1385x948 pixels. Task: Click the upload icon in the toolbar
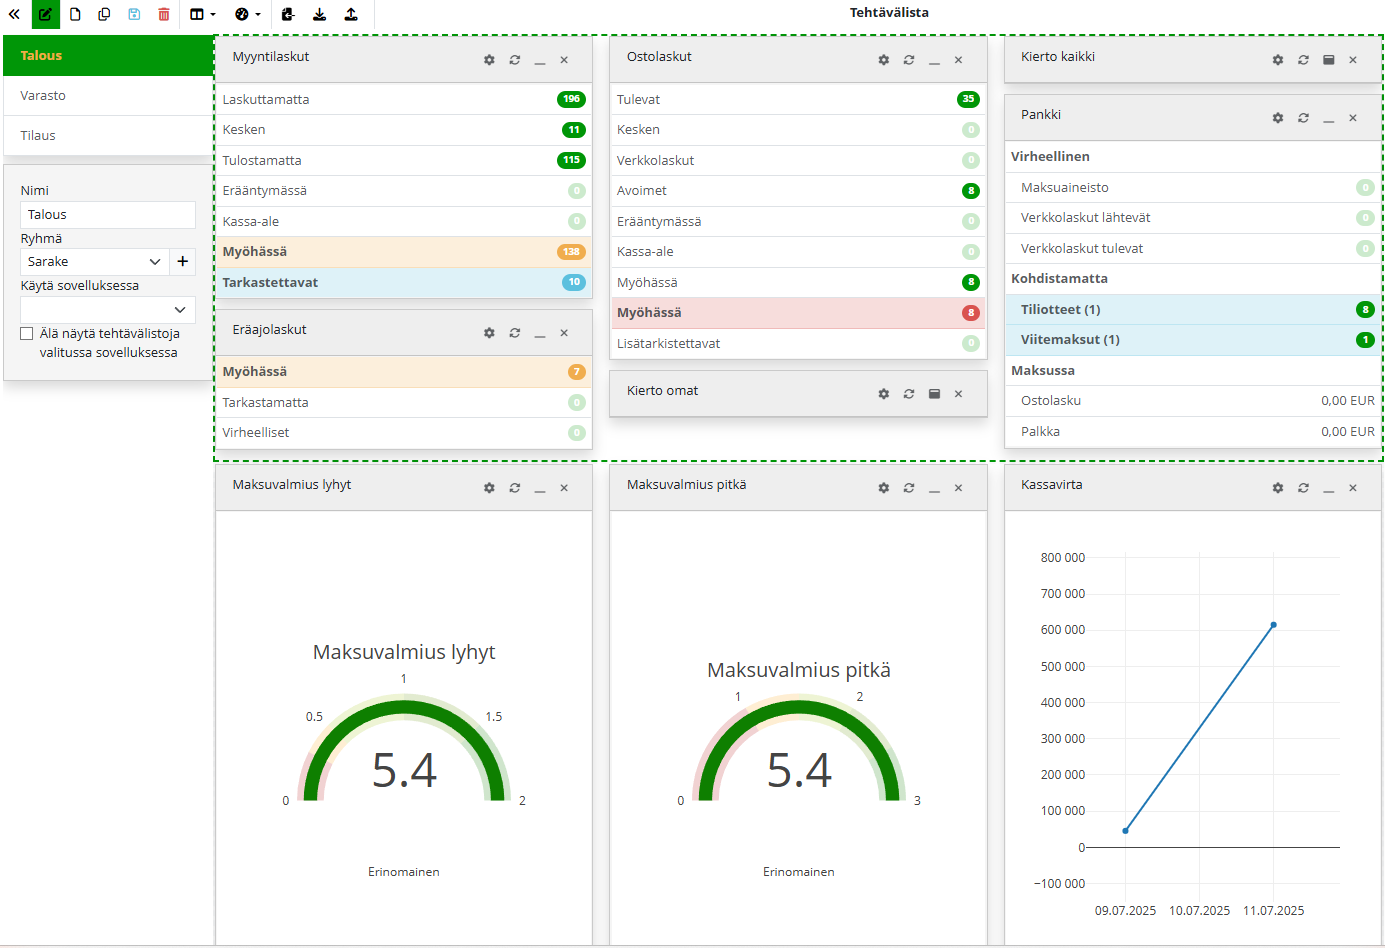coord(351,14)
